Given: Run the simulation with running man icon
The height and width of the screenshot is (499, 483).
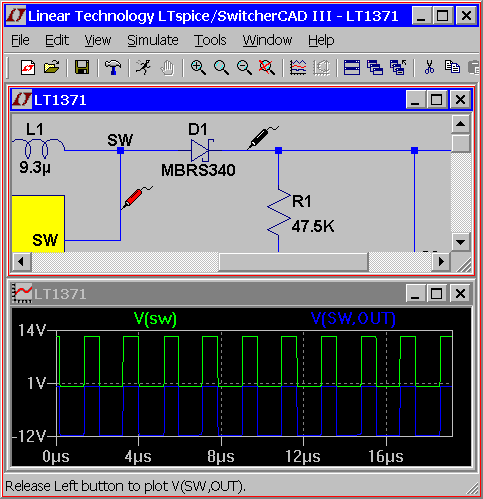Looking at the screenshot, I should pos(143,68).
